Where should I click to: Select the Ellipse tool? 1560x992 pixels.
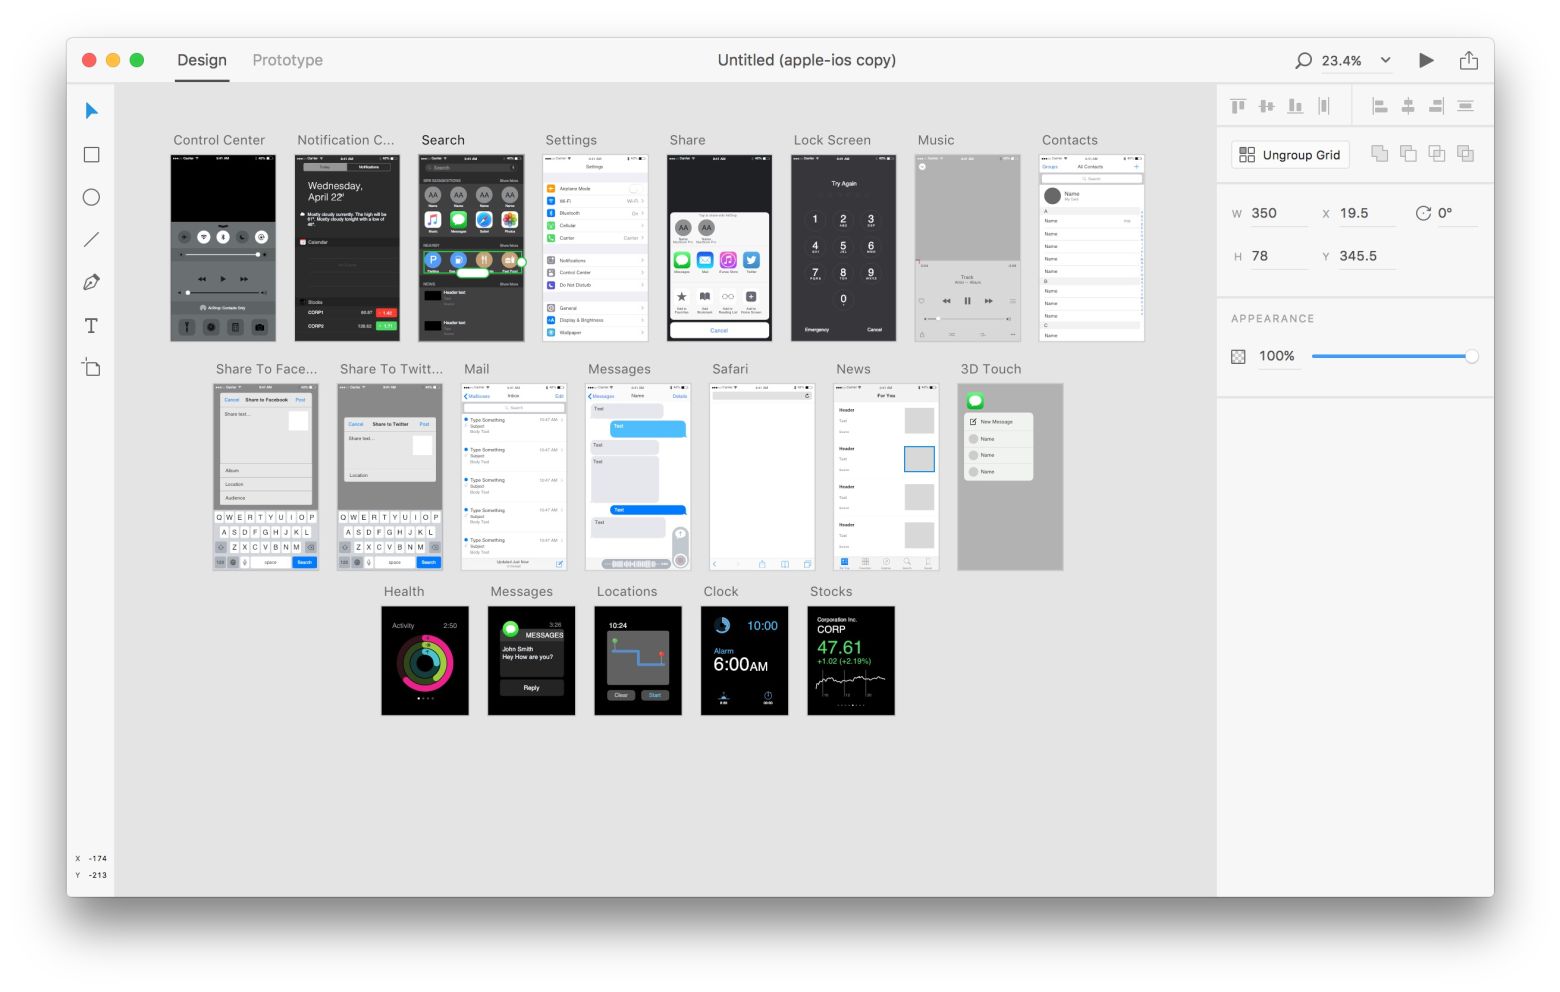coord(91,197)
